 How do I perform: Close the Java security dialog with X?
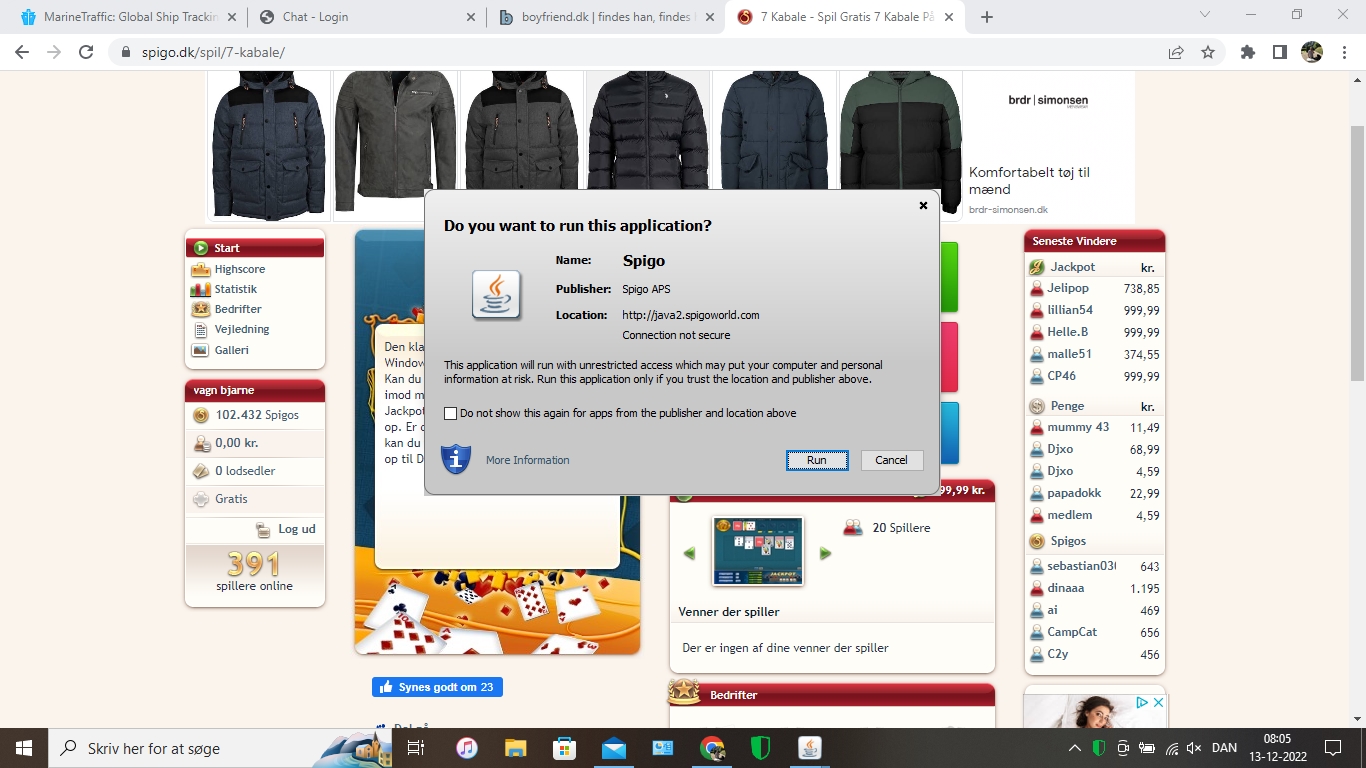pos(923,205)
